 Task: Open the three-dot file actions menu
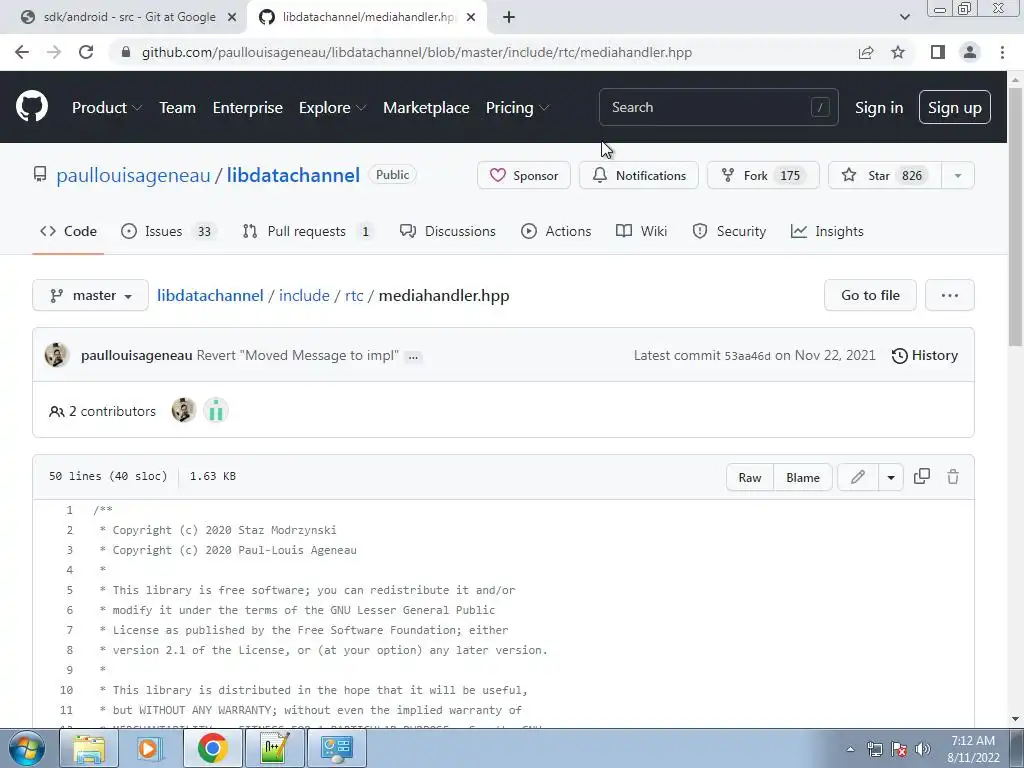[x=950, y=295]
